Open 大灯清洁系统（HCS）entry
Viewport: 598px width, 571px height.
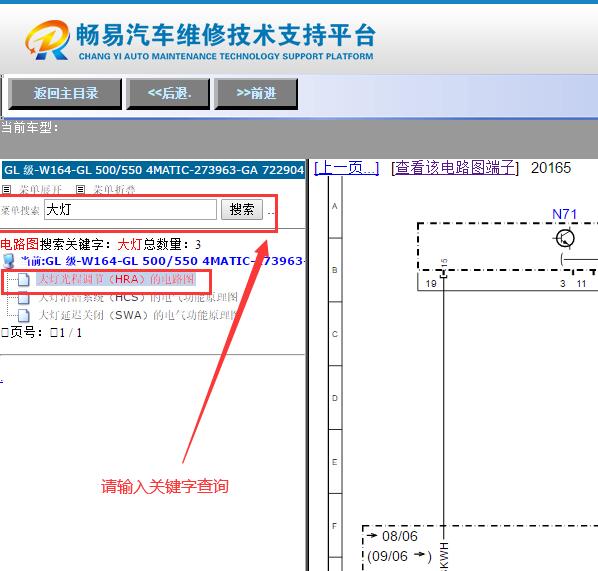(x=138, y=297)
